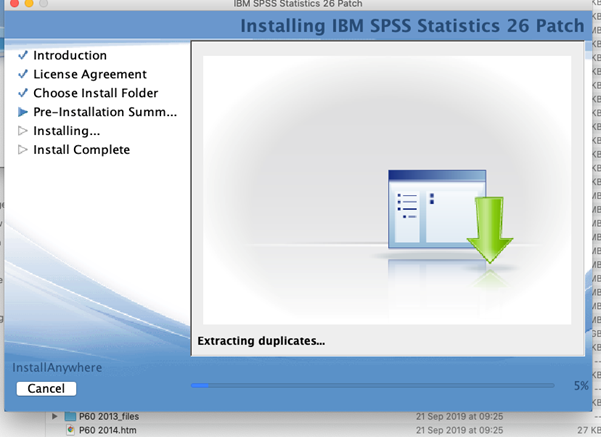Select the Install Complete step

(x=81, y=150)
